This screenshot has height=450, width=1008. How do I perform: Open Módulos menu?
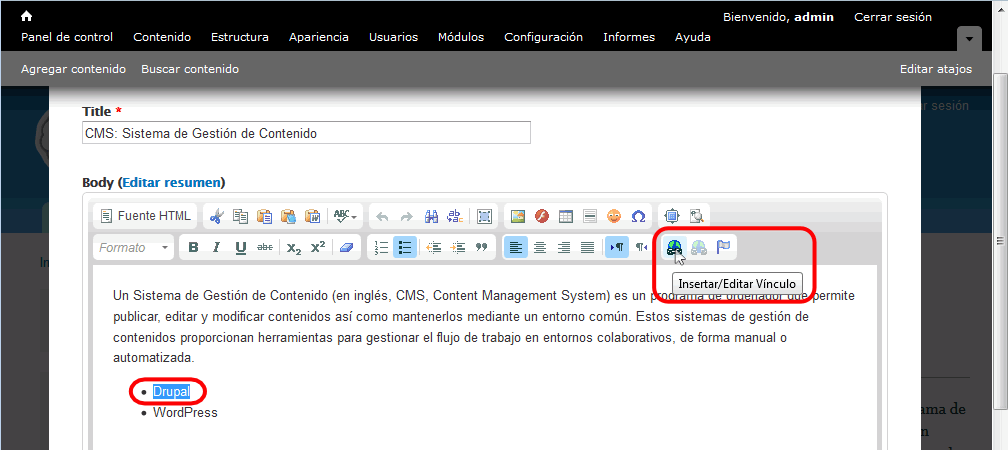(461, 37)
